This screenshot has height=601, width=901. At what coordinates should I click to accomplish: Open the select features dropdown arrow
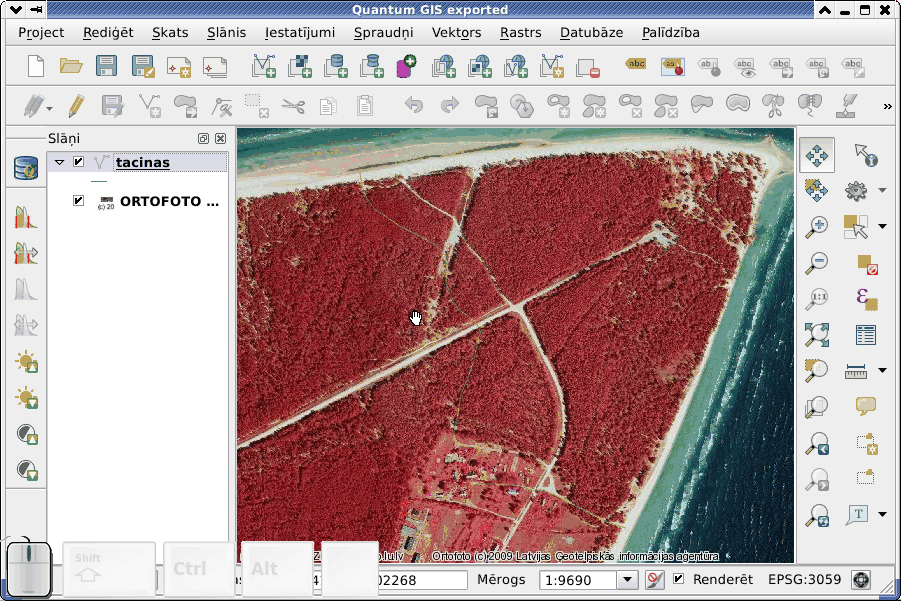883,226
